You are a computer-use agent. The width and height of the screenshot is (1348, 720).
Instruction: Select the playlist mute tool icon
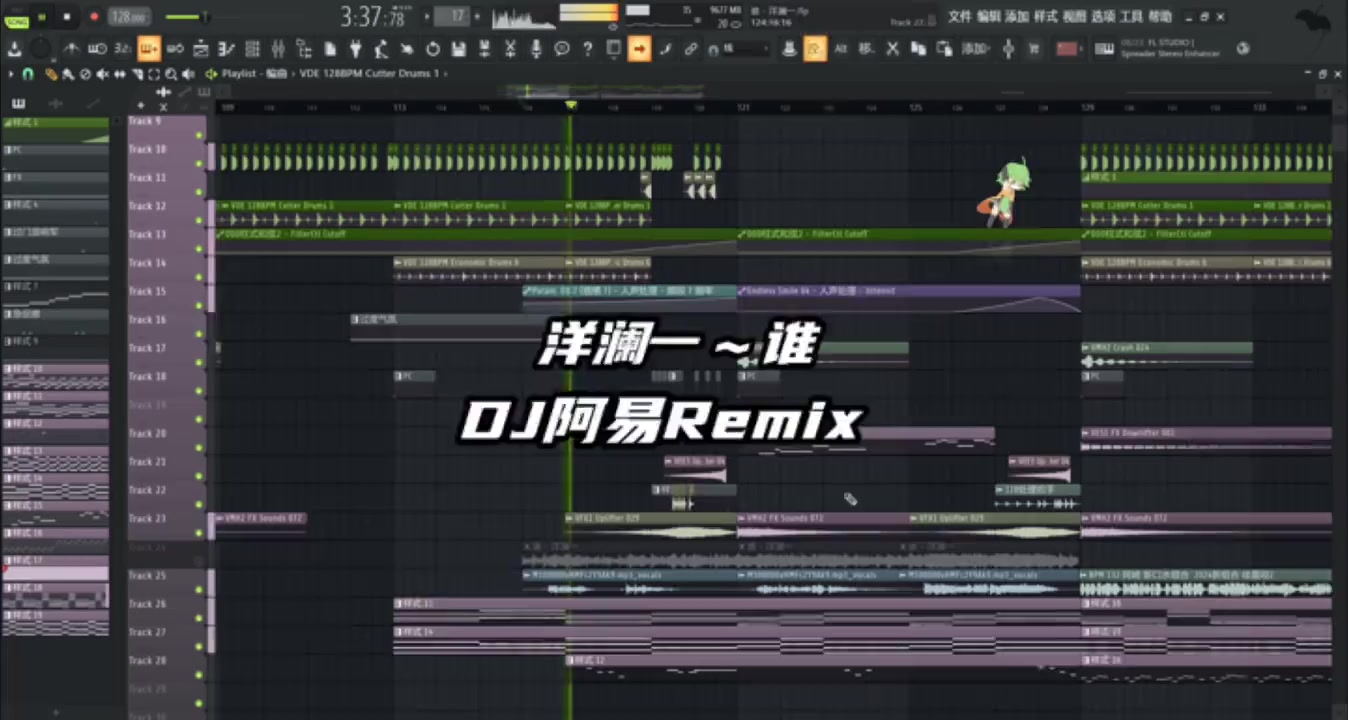(103, 74)
